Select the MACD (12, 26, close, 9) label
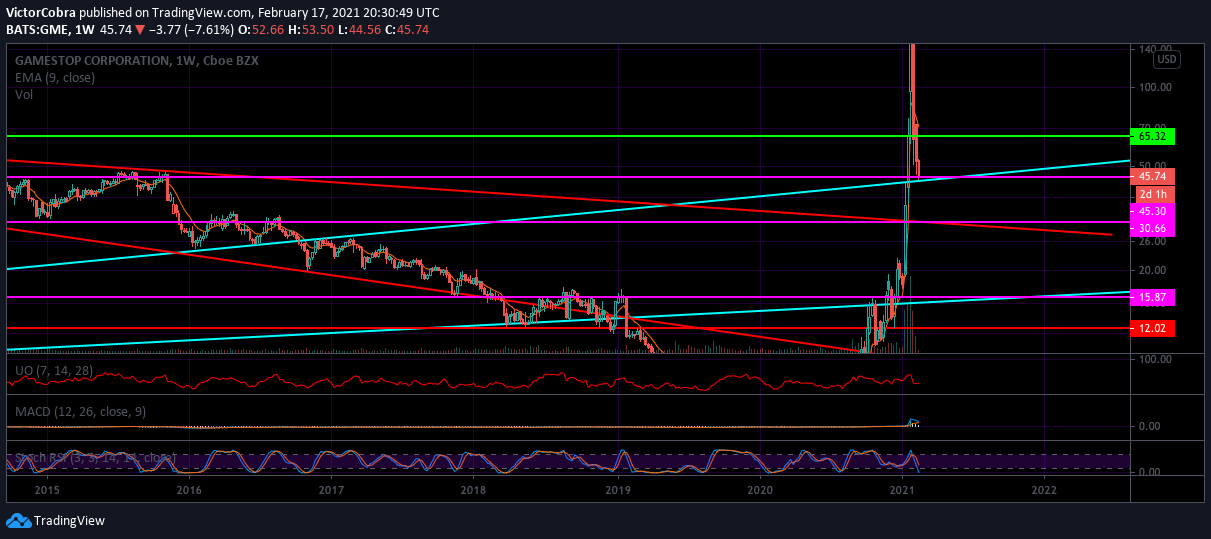The image size is (1211, 539). [81, 411]
